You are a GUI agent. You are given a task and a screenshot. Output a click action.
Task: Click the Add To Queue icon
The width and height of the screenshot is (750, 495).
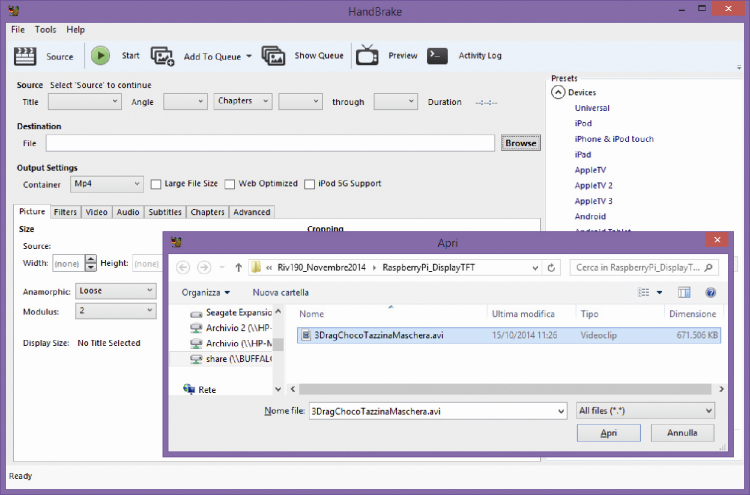(163, 56)
